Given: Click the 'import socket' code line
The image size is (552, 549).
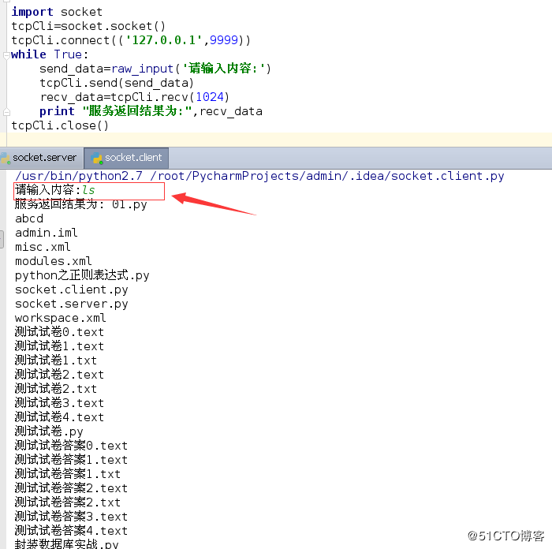Looking at the screenshot, I should pos(57,12).
